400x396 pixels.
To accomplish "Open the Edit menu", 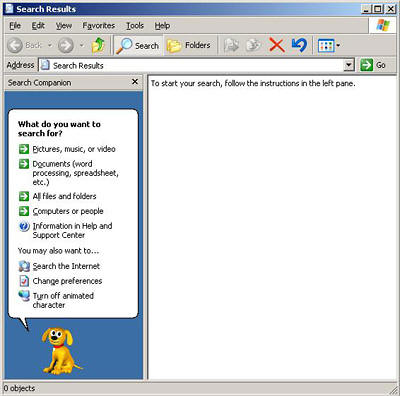I will point(38,26).
